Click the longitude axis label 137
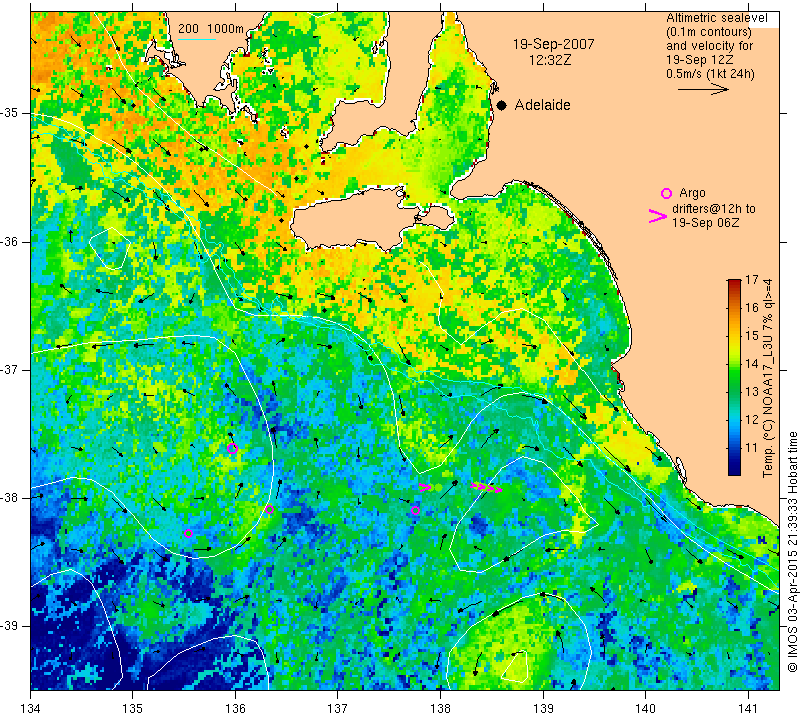Viewport: 800px width, 720px height. point(337,709)
